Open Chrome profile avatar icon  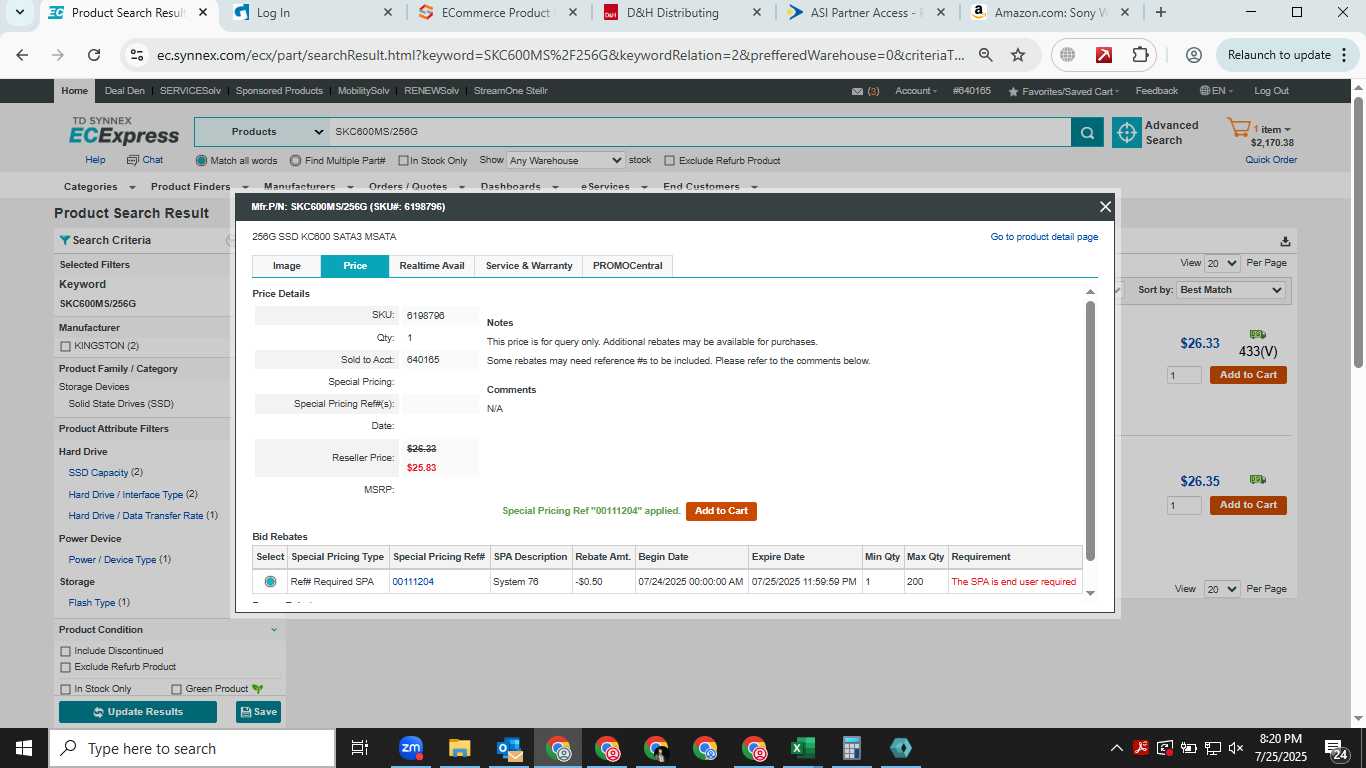click(1193, 55)
